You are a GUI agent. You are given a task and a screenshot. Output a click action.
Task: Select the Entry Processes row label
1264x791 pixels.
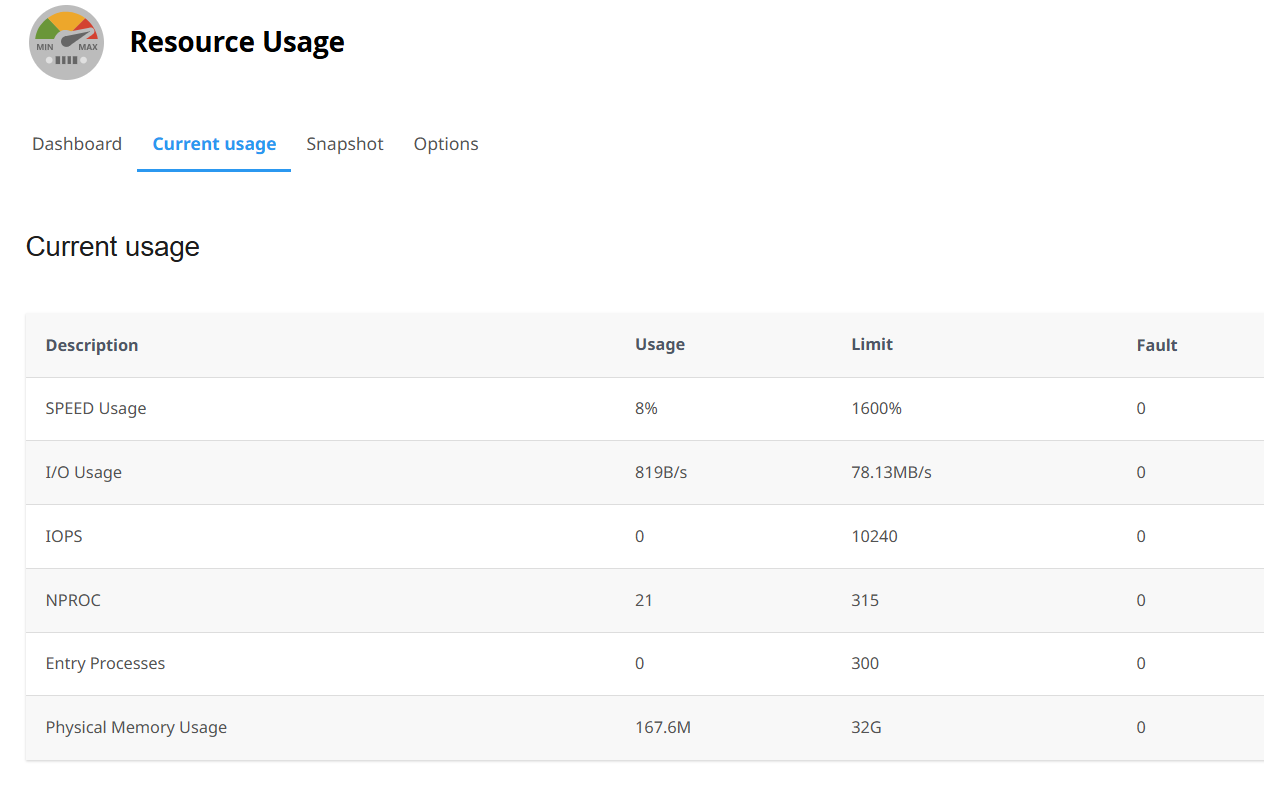click(x=105, y=663)
